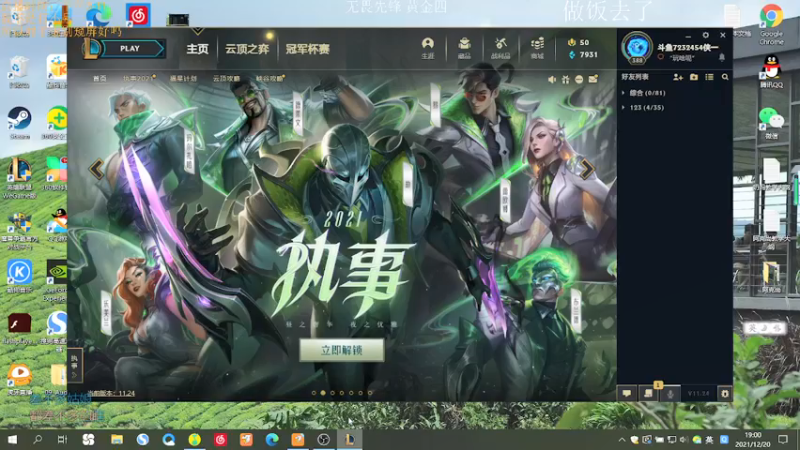Viewport: 800px width, 450px height.
Task: Go to next banner with right arrow
Action: click(587, 169)
